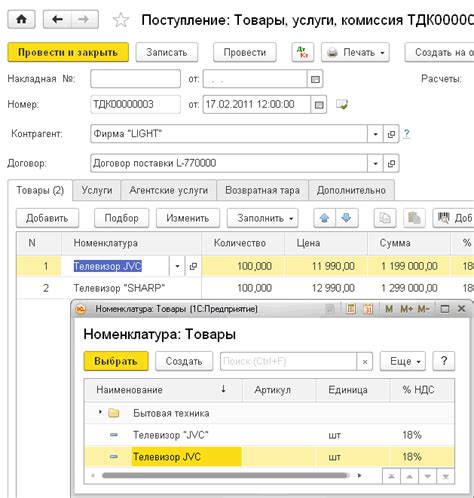Open dropdown for Телевизор JVC cell
This screenshot has width=474, height=498.
(x=177, y=266)
